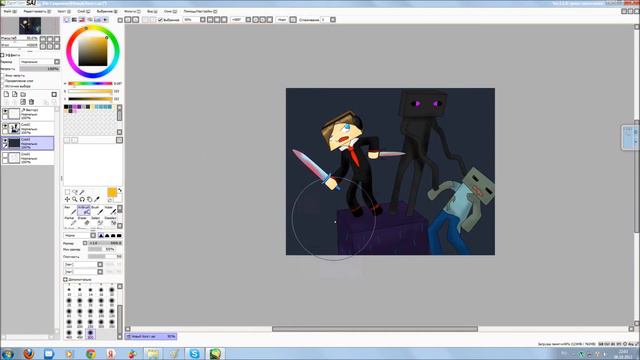This screenshot has width=640, height=360.
Task: Pick the rectangular selection tool
Action: [67, 192]
